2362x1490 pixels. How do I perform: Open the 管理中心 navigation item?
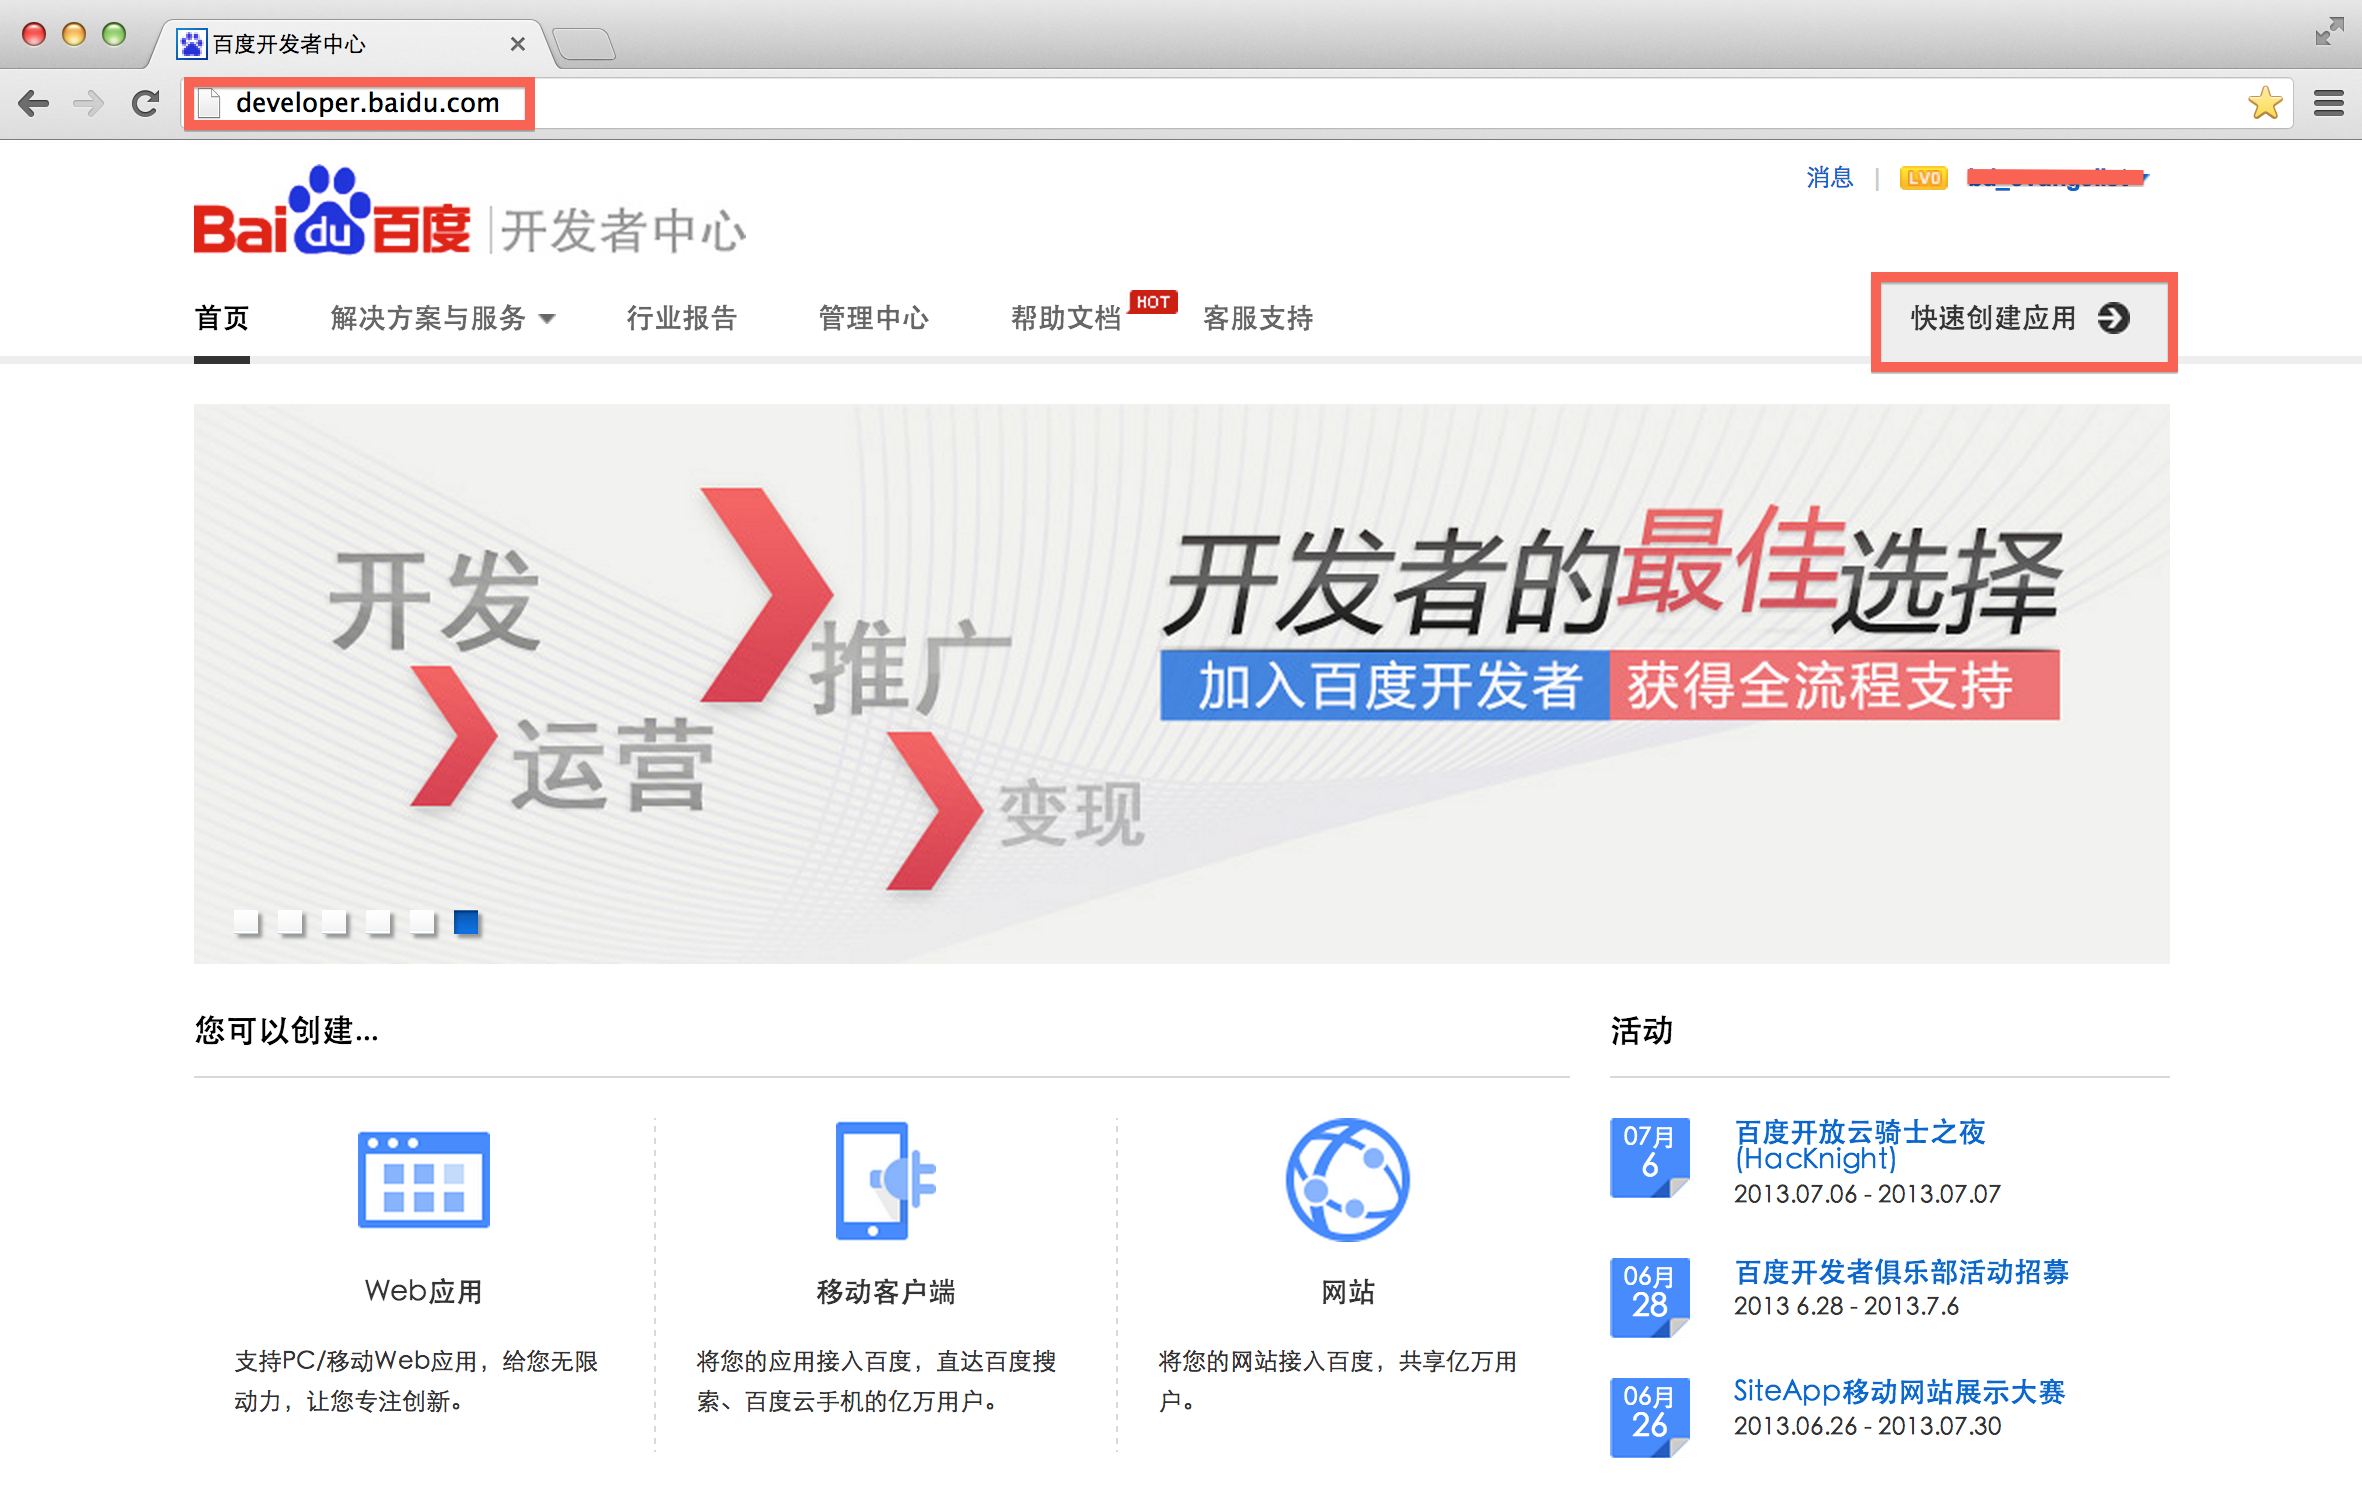coord(873,318)
